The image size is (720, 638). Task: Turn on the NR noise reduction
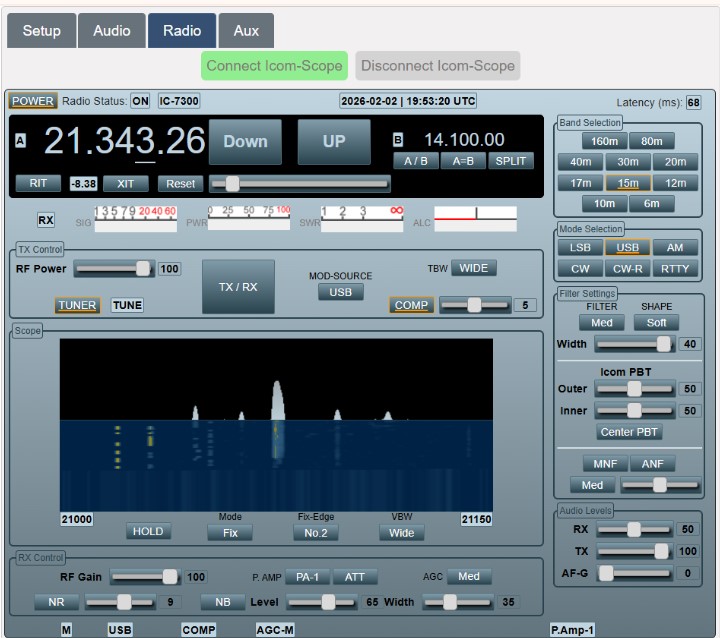(56, 602)
